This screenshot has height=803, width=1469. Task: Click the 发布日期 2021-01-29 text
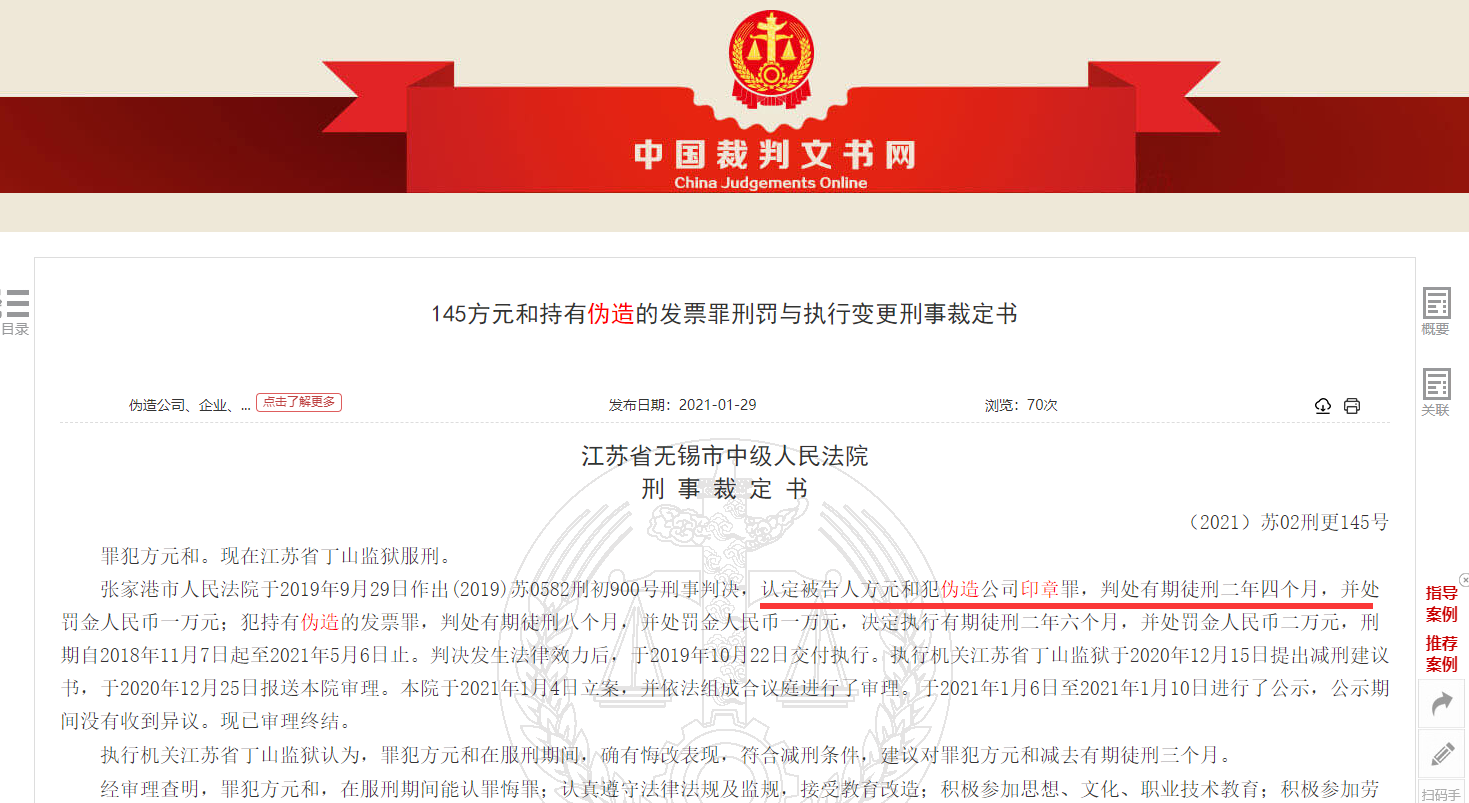683,405
